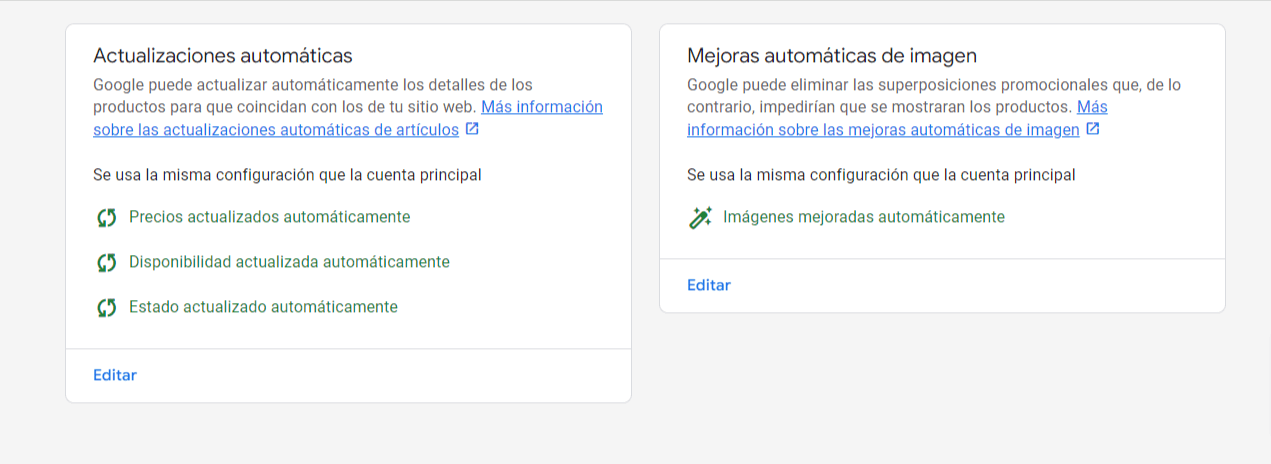The height and width of the screenshot is (464, 1271).
Task: Open Más información sobre las mejoras automáticas de imagen
Action: coord(897,118)
